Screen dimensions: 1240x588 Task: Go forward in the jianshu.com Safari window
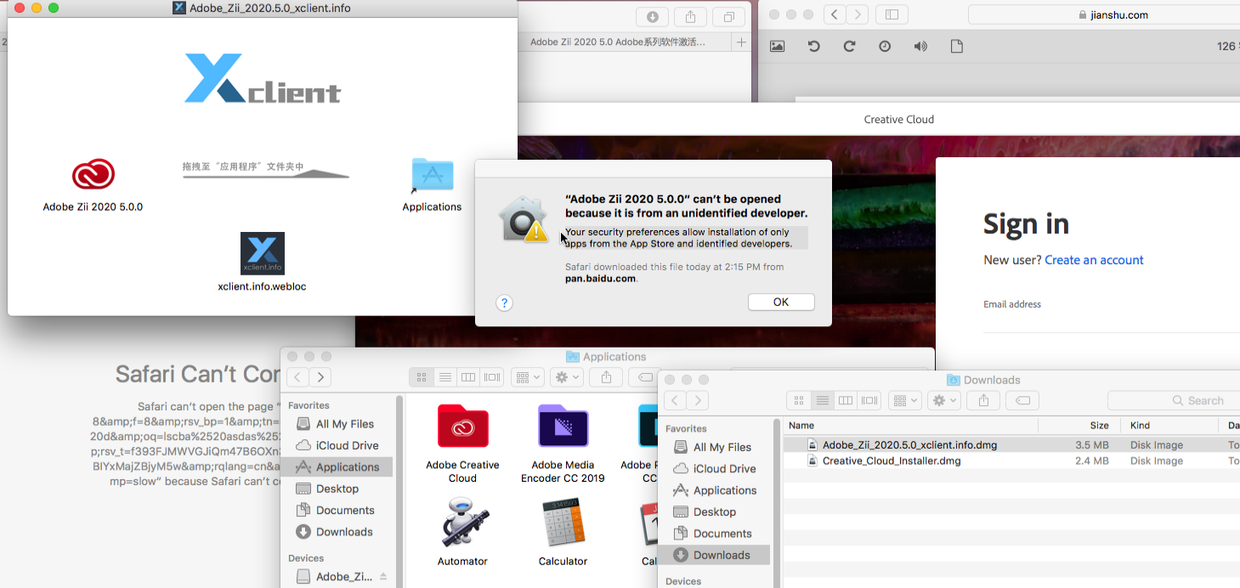point(858,15)
